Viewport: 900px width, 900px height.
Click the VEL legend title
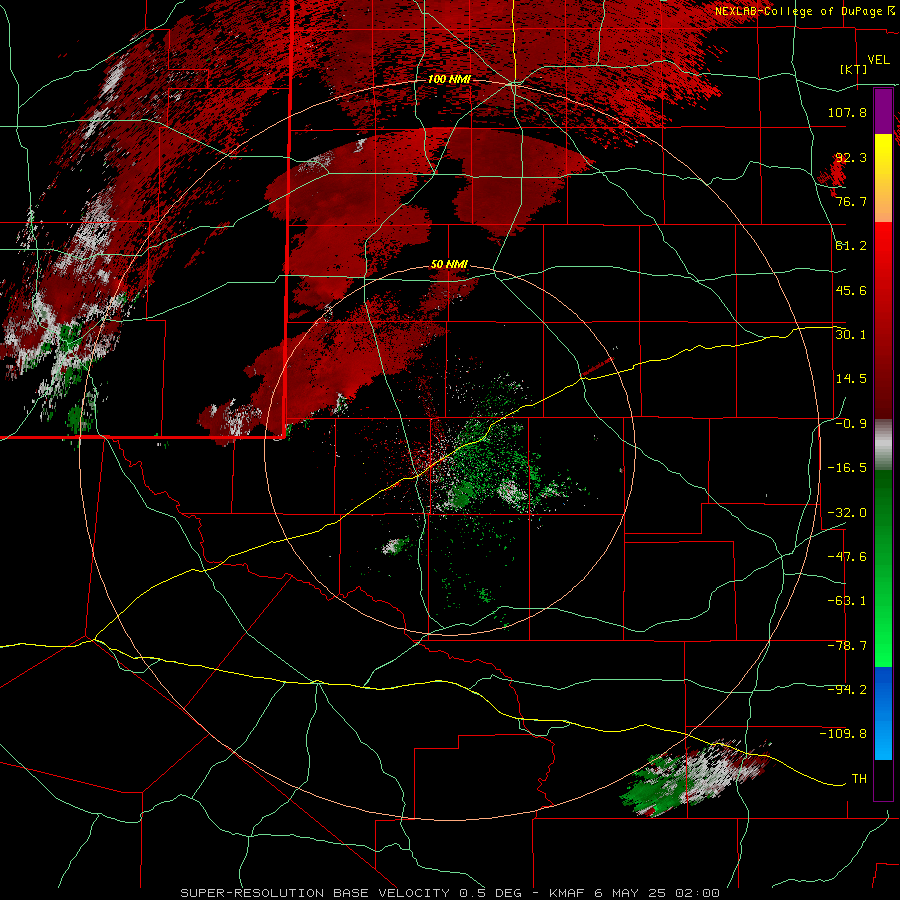coord(878,60)
